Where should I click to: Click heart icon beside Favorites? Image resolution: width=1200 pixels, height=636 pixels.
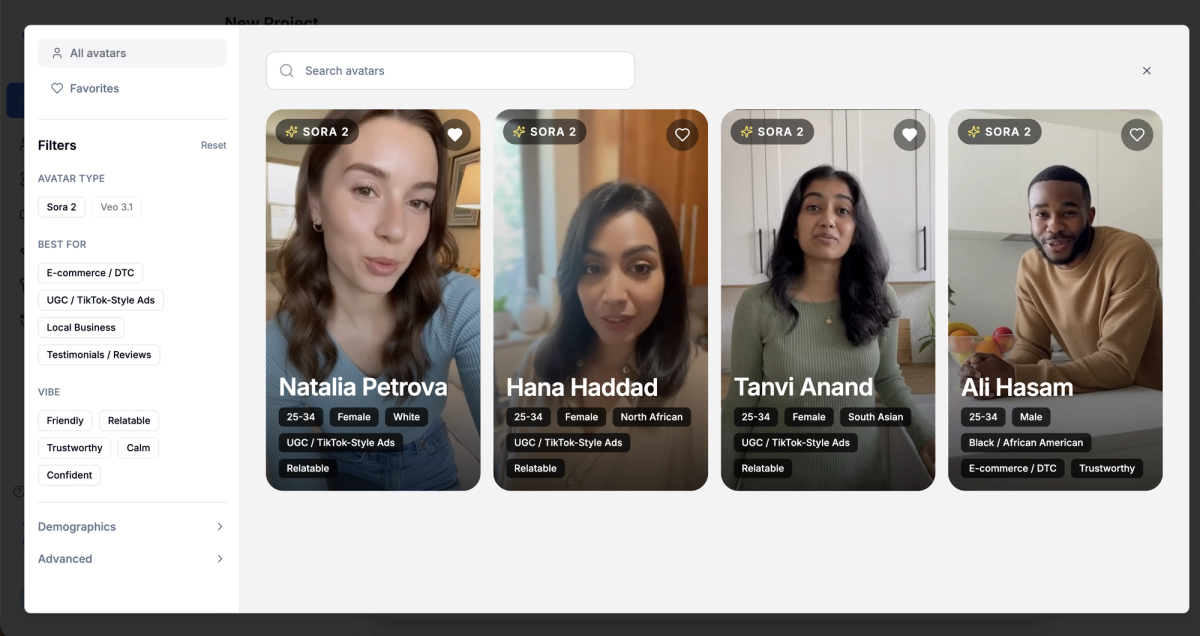(x=57, y=88)
